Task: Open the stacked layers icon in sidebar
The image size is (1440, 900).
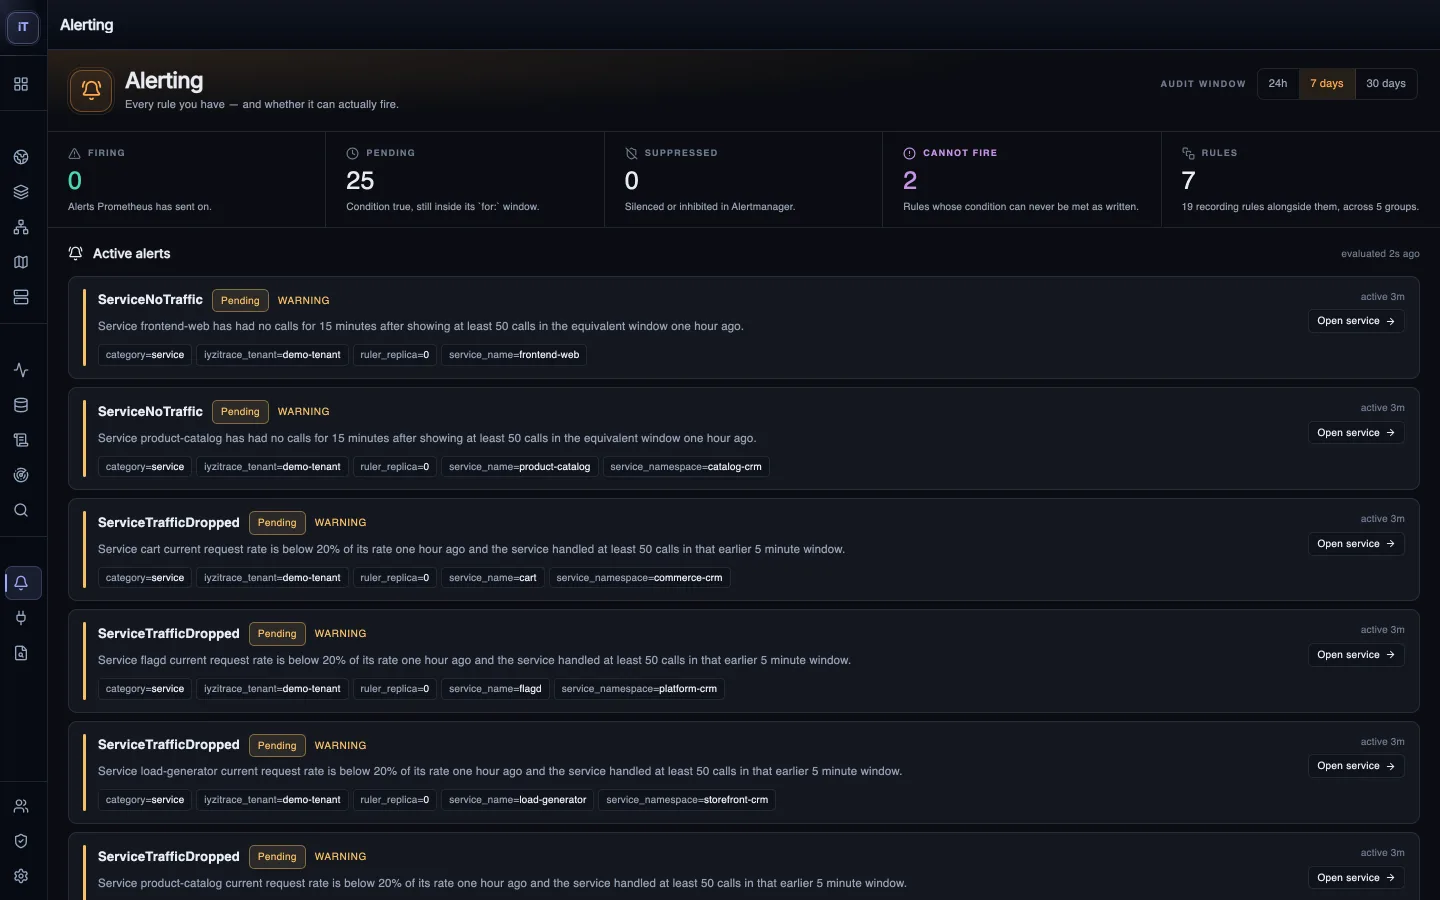Action: [x=21, y=192]
